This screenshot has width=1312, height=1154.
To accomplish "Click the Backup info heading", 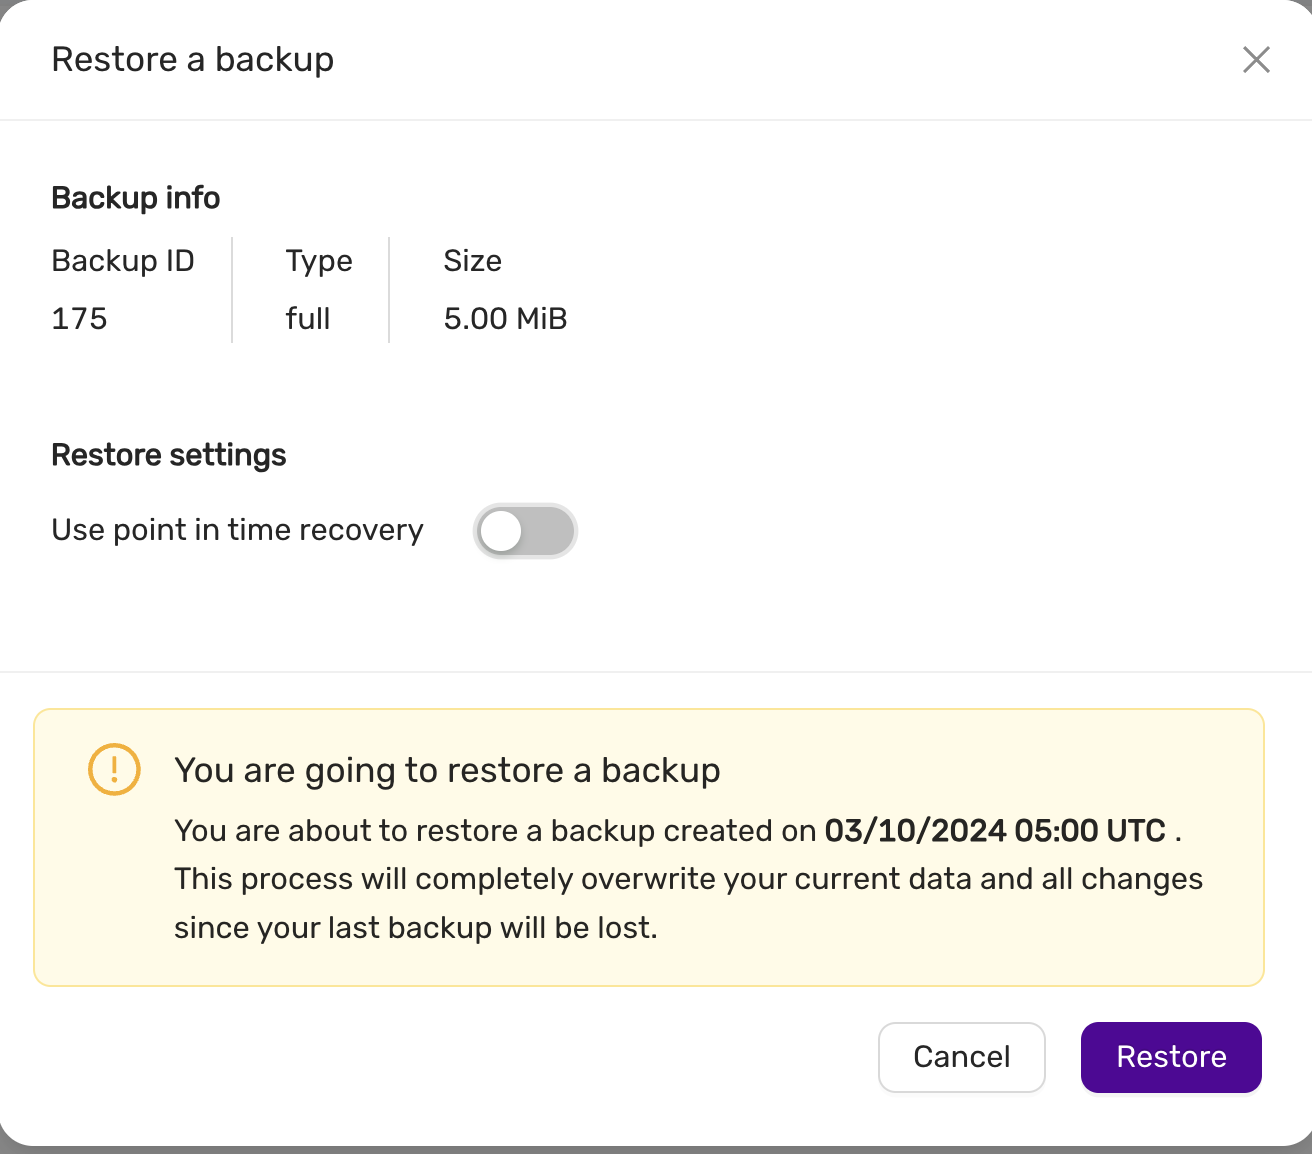I will [135, 197].
